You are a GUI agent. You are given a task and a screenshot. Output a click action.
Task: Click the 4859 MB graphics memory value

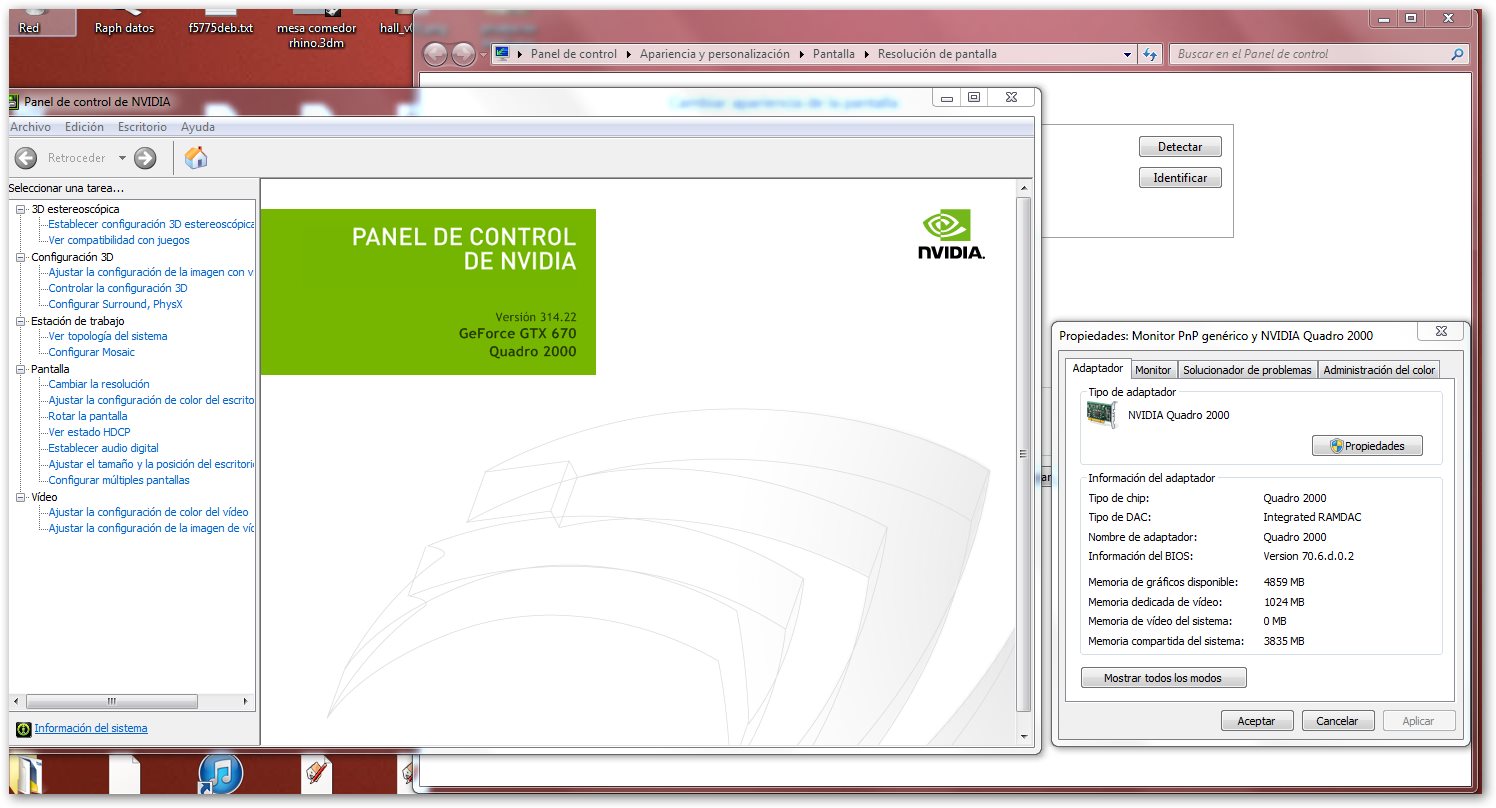[x=1284, y=582]
